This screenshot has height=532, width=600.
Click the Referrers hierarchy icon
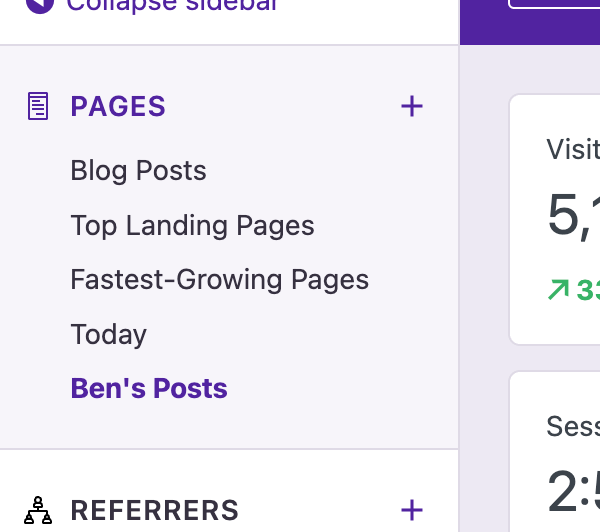[38, 510]
